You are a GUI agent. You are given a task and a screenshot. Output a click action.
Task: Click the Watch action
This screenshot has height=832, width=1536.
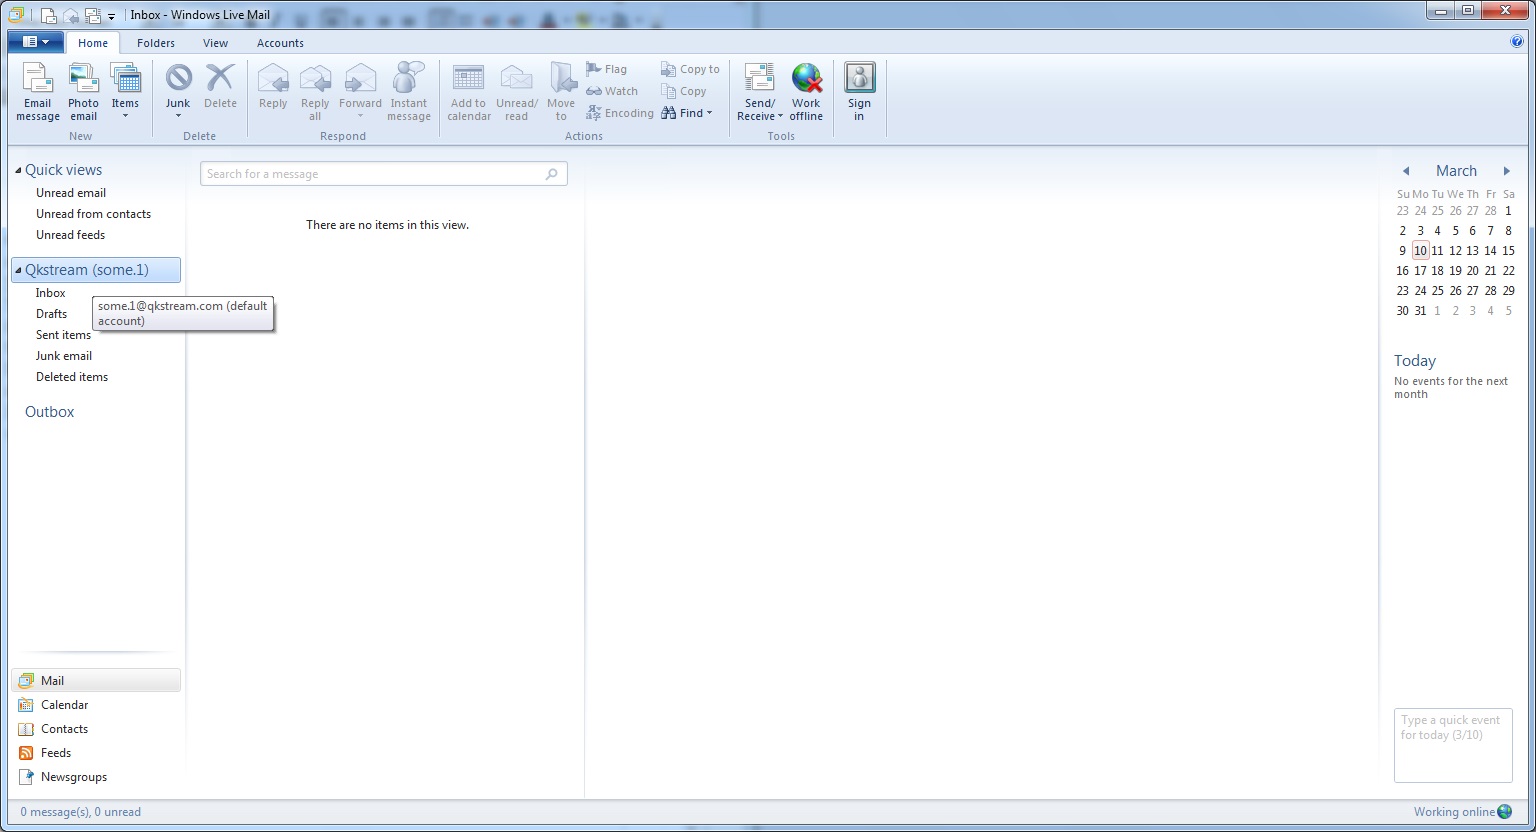pyautogui.click(x=612, y=91)
